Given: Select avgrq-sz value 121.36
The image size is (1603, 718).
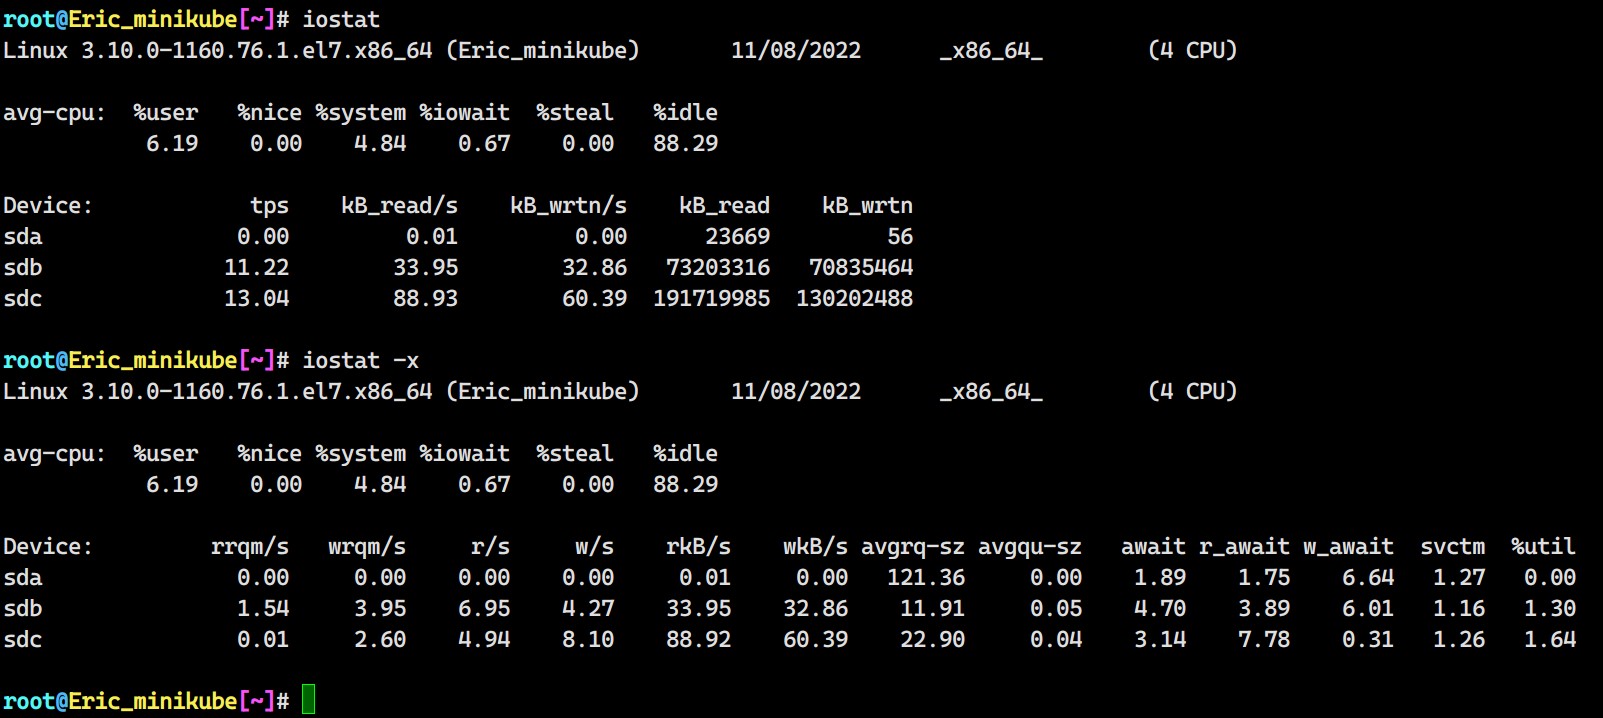Looking at the screenshot, I should 926,578.
